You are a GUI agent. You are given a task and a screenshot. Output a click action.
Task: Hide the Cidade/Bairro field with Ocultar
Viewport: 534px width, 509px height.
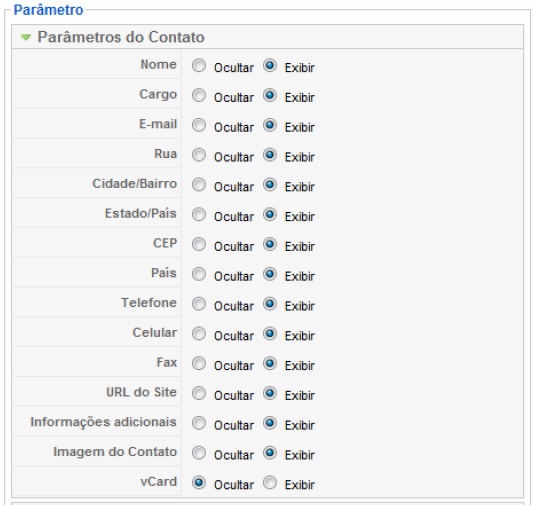[199, 185]
